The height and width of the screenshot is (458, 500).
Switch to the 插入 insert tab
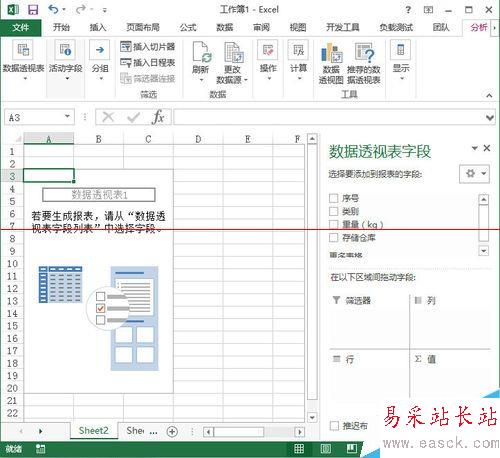98,27
